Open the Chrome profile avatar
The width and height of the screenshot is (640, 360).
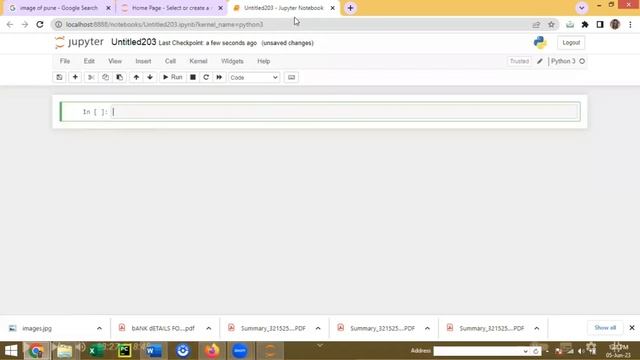pos(615,24)
